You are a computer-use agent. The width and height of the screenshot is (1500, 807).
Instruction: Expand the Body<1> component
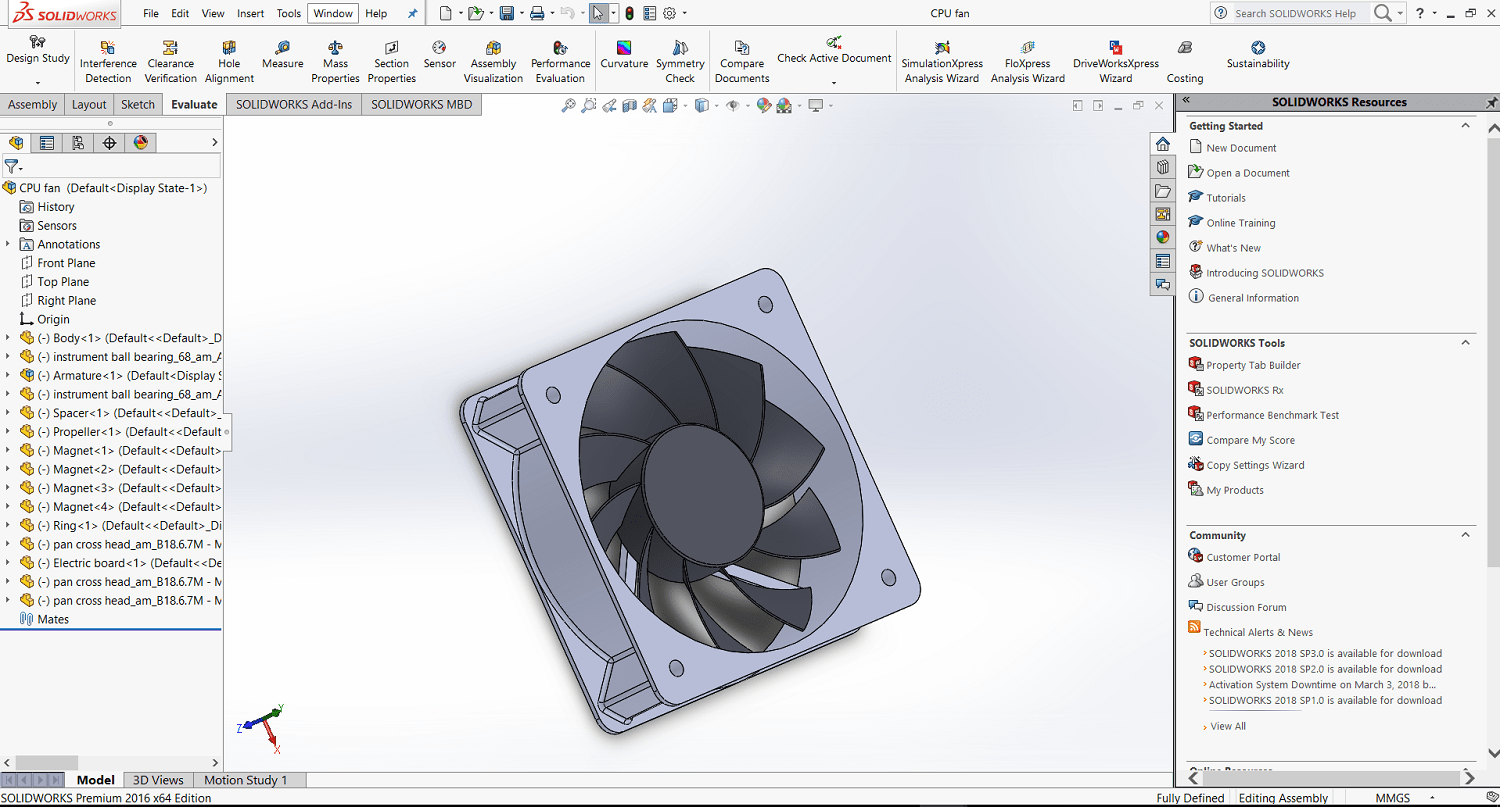coord(8,338)
